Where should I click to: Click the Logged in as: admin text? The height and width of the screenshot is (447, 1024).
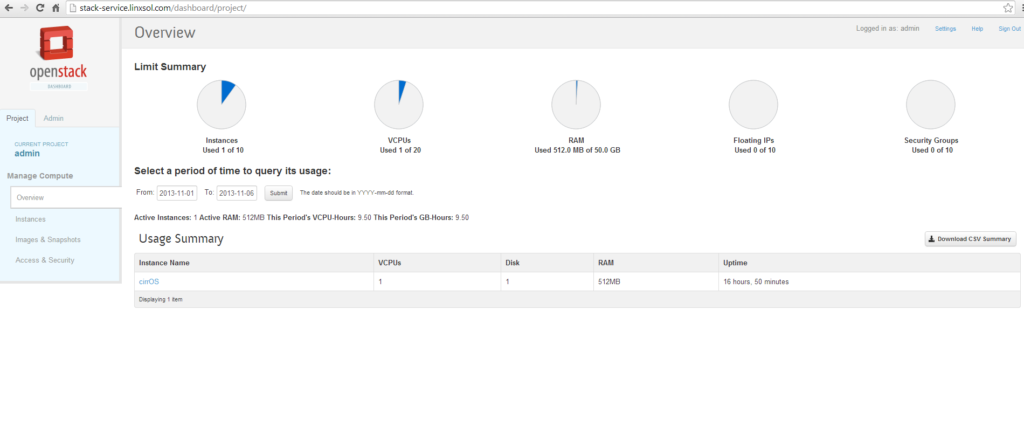tap(888, 29)
